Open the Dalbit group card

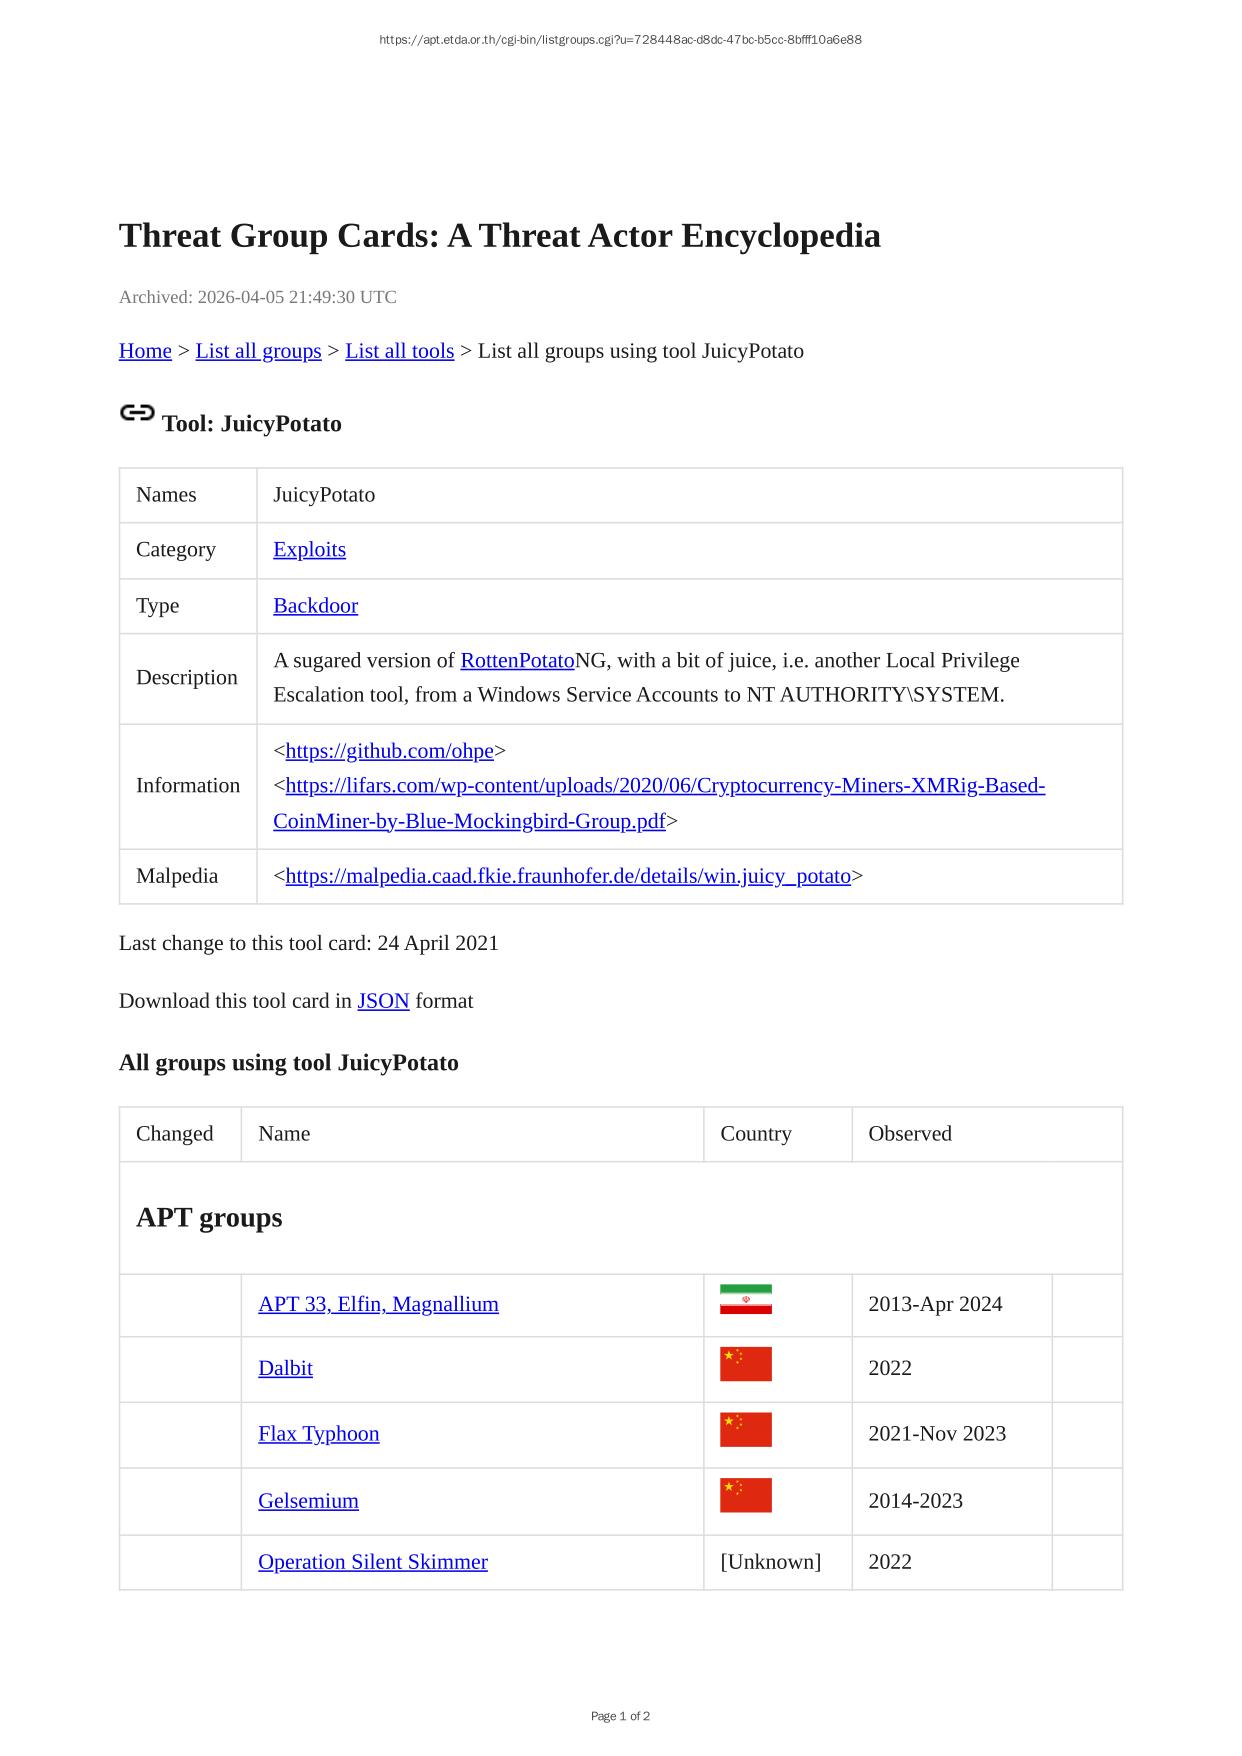point(285,1368)
